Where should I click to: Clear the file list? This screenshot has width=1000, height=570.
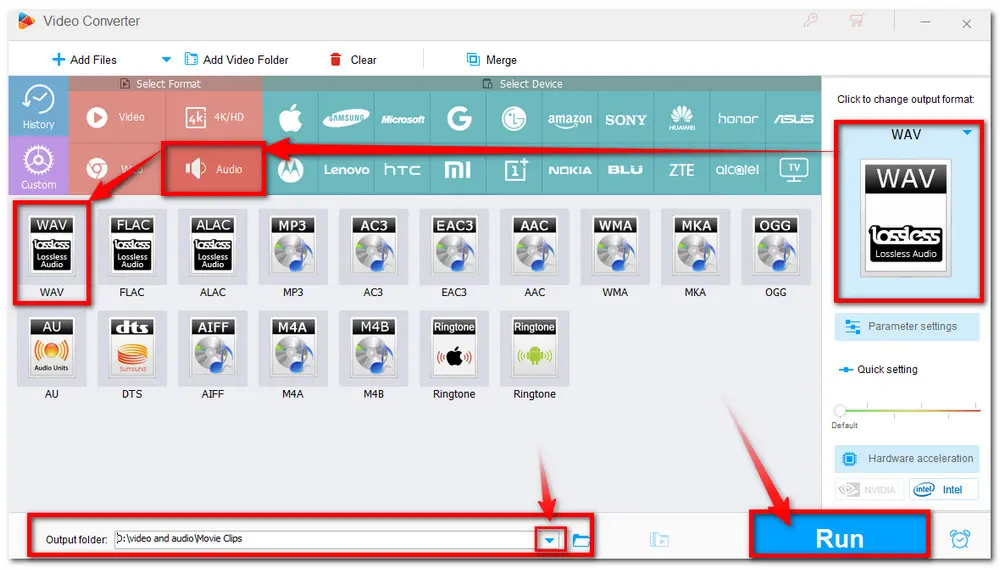point(353,60)
